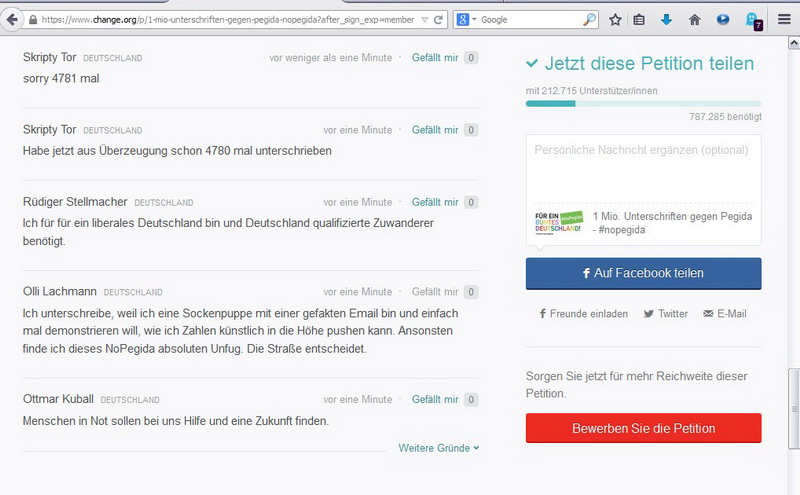The height and width of the screenshot is (495, 800).
Task: Click the magnifier icon in the search box
Action: (590, 20)
